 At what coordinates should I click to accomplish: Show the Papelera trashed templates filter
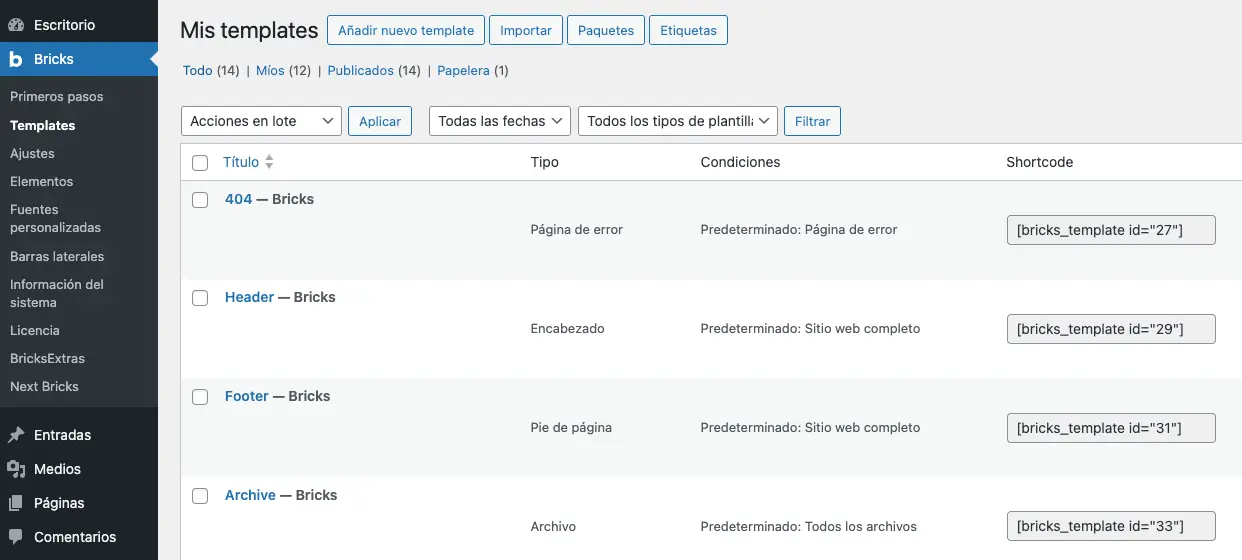pos(464,71)
